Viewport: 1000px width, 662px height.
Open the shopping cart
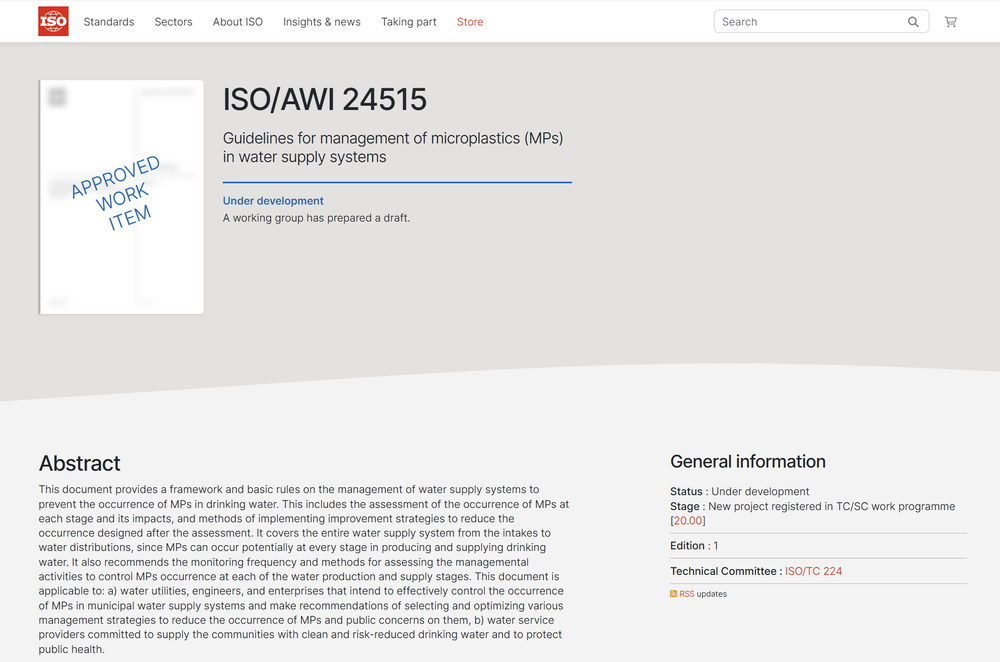point(950,22)
